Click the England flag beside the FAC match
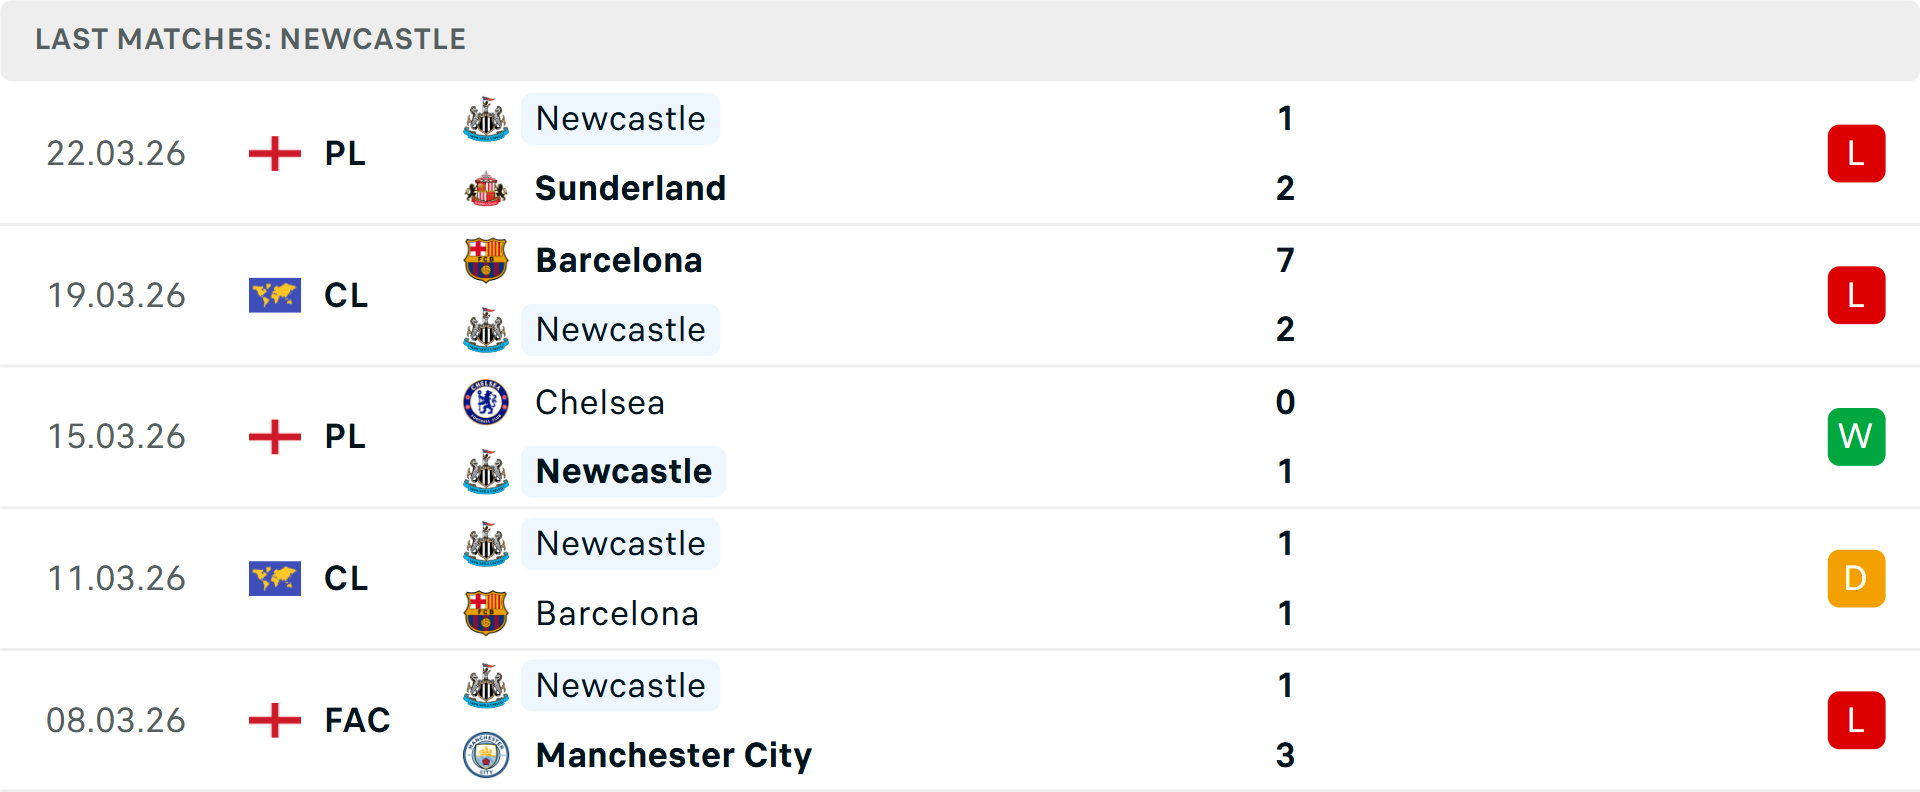This screenshot has height=792, width=1920. [274, 720]
